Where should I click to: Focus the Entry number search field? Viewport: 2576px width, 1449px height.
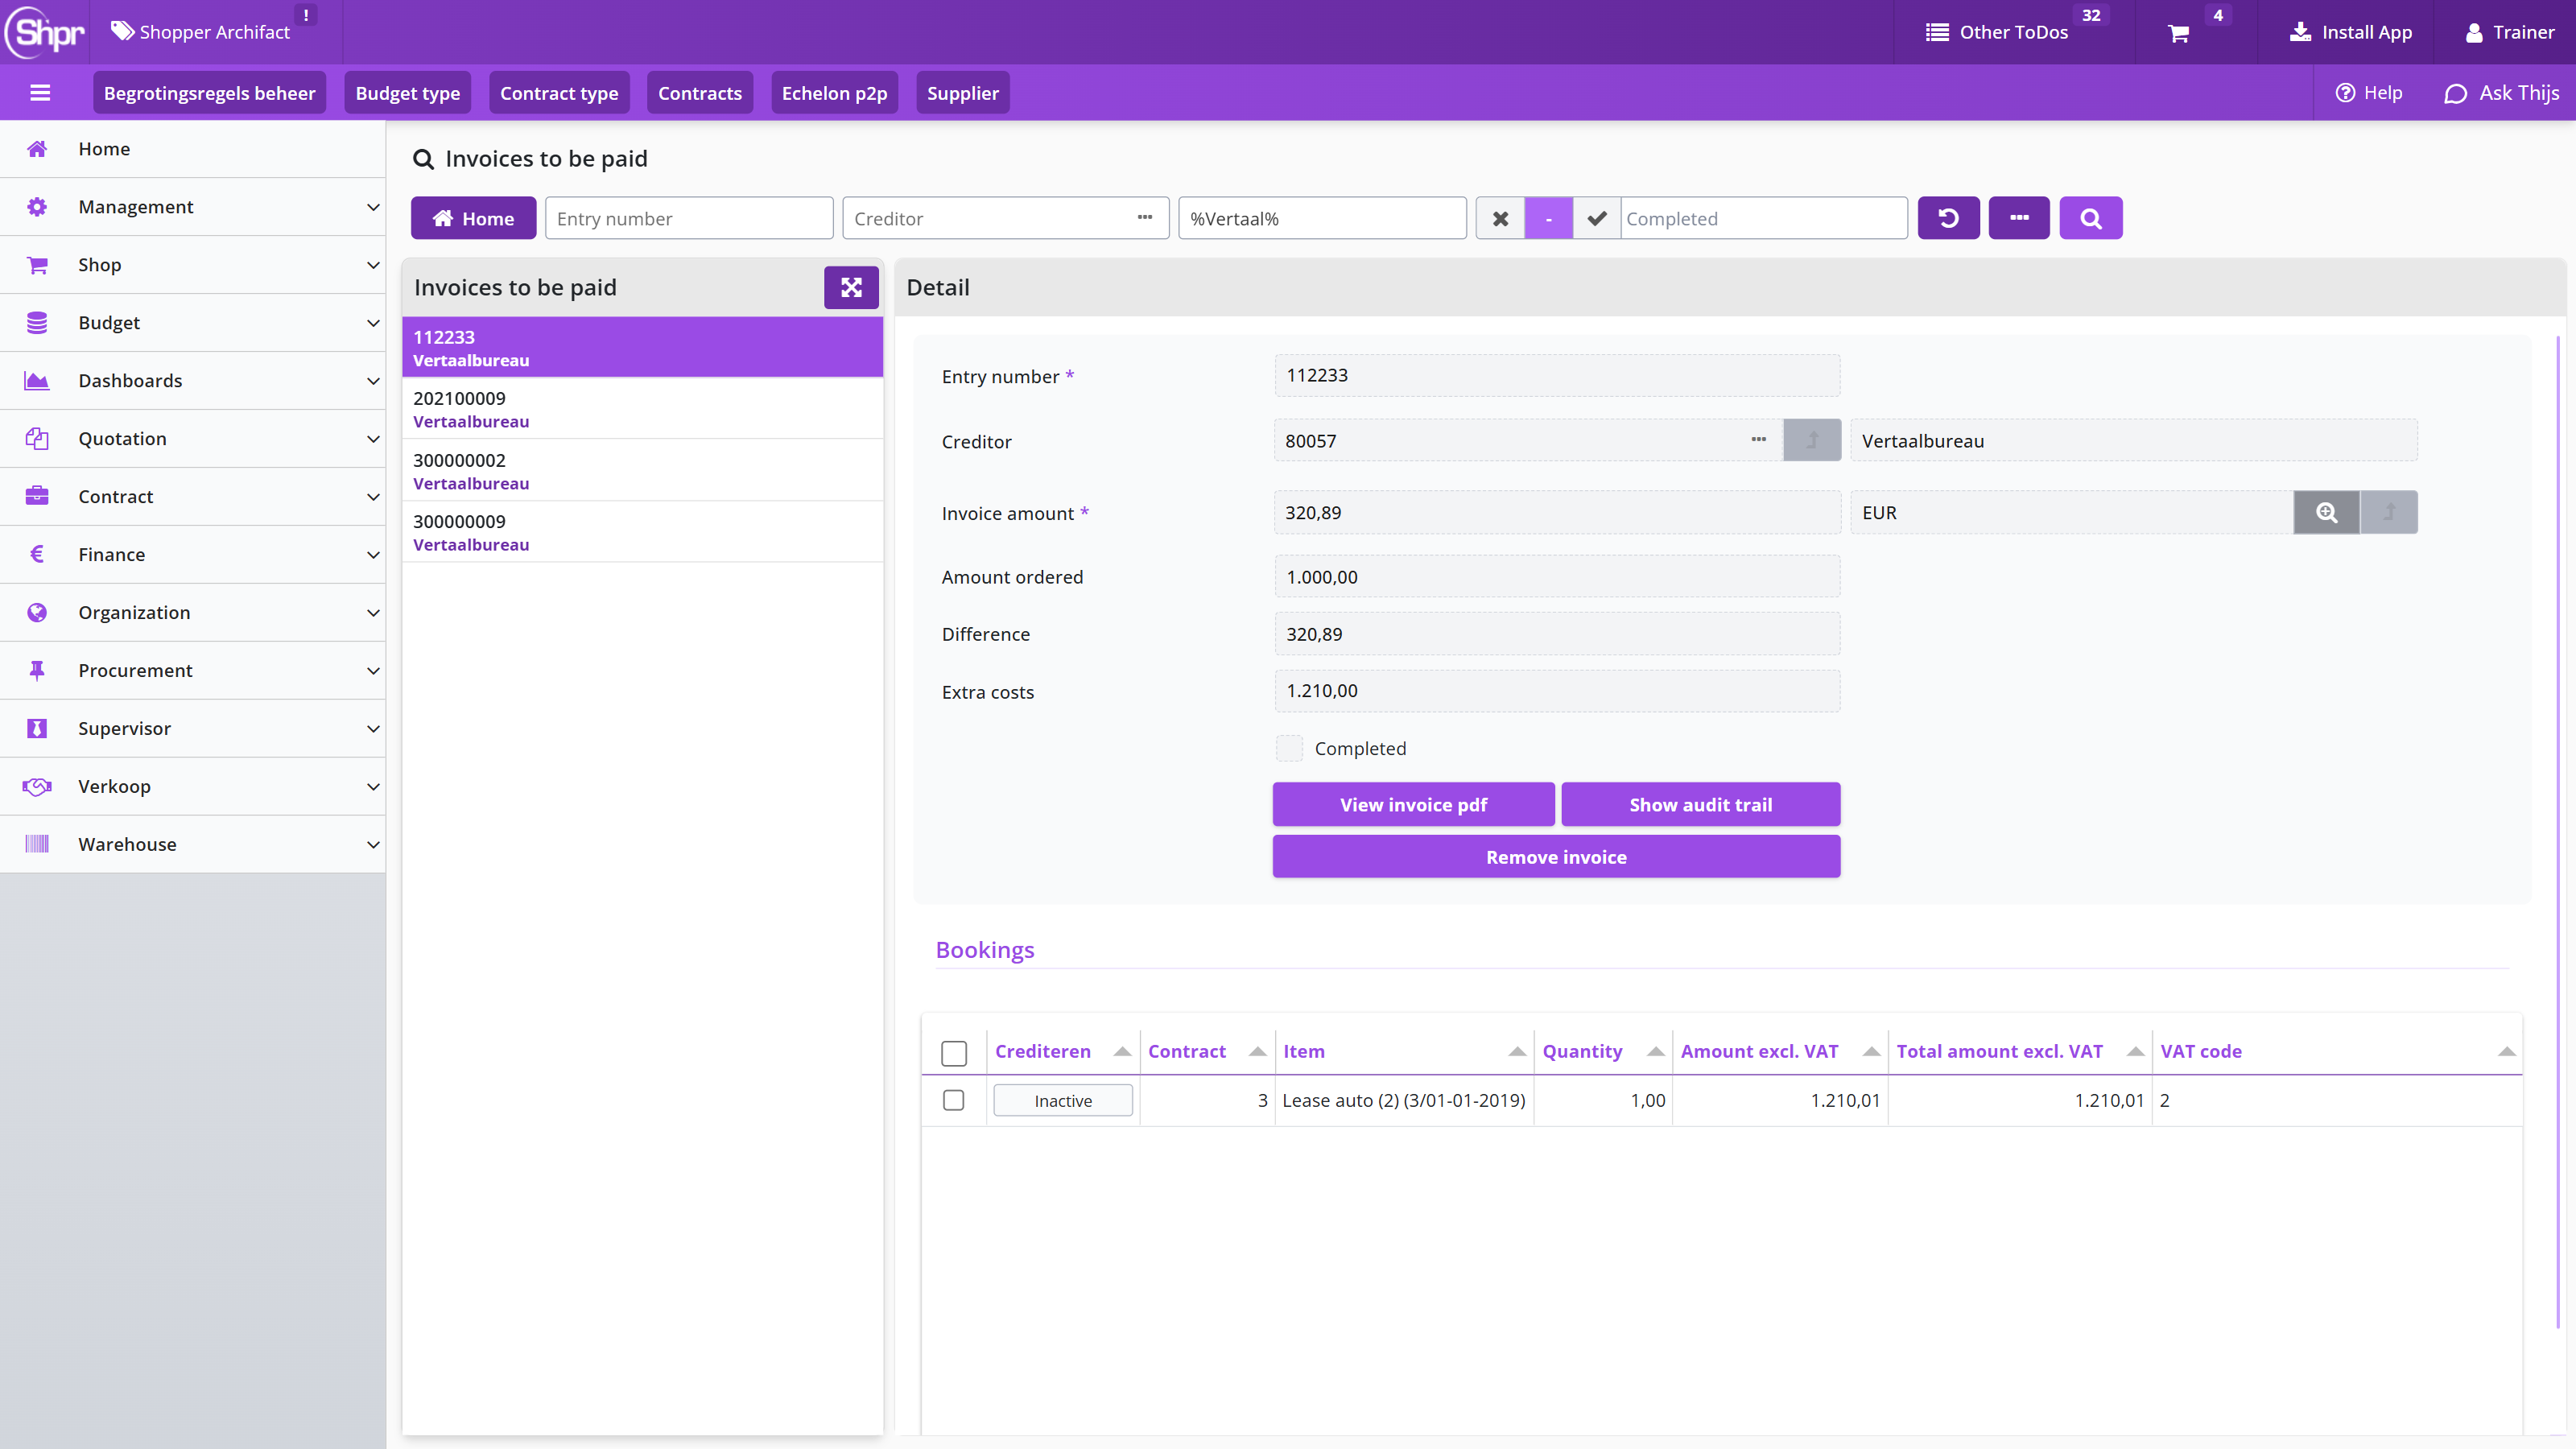point(689,218)
